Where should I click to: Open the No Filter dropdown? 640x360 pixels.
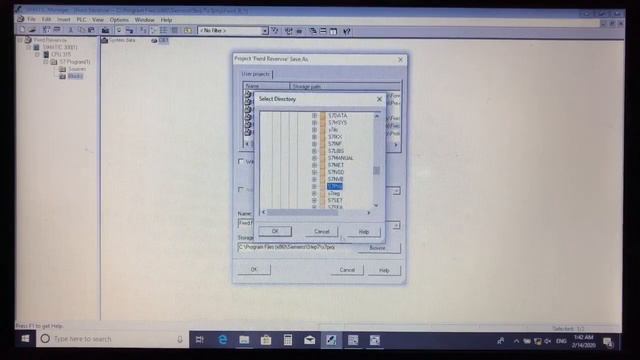(x=265, y=31)
